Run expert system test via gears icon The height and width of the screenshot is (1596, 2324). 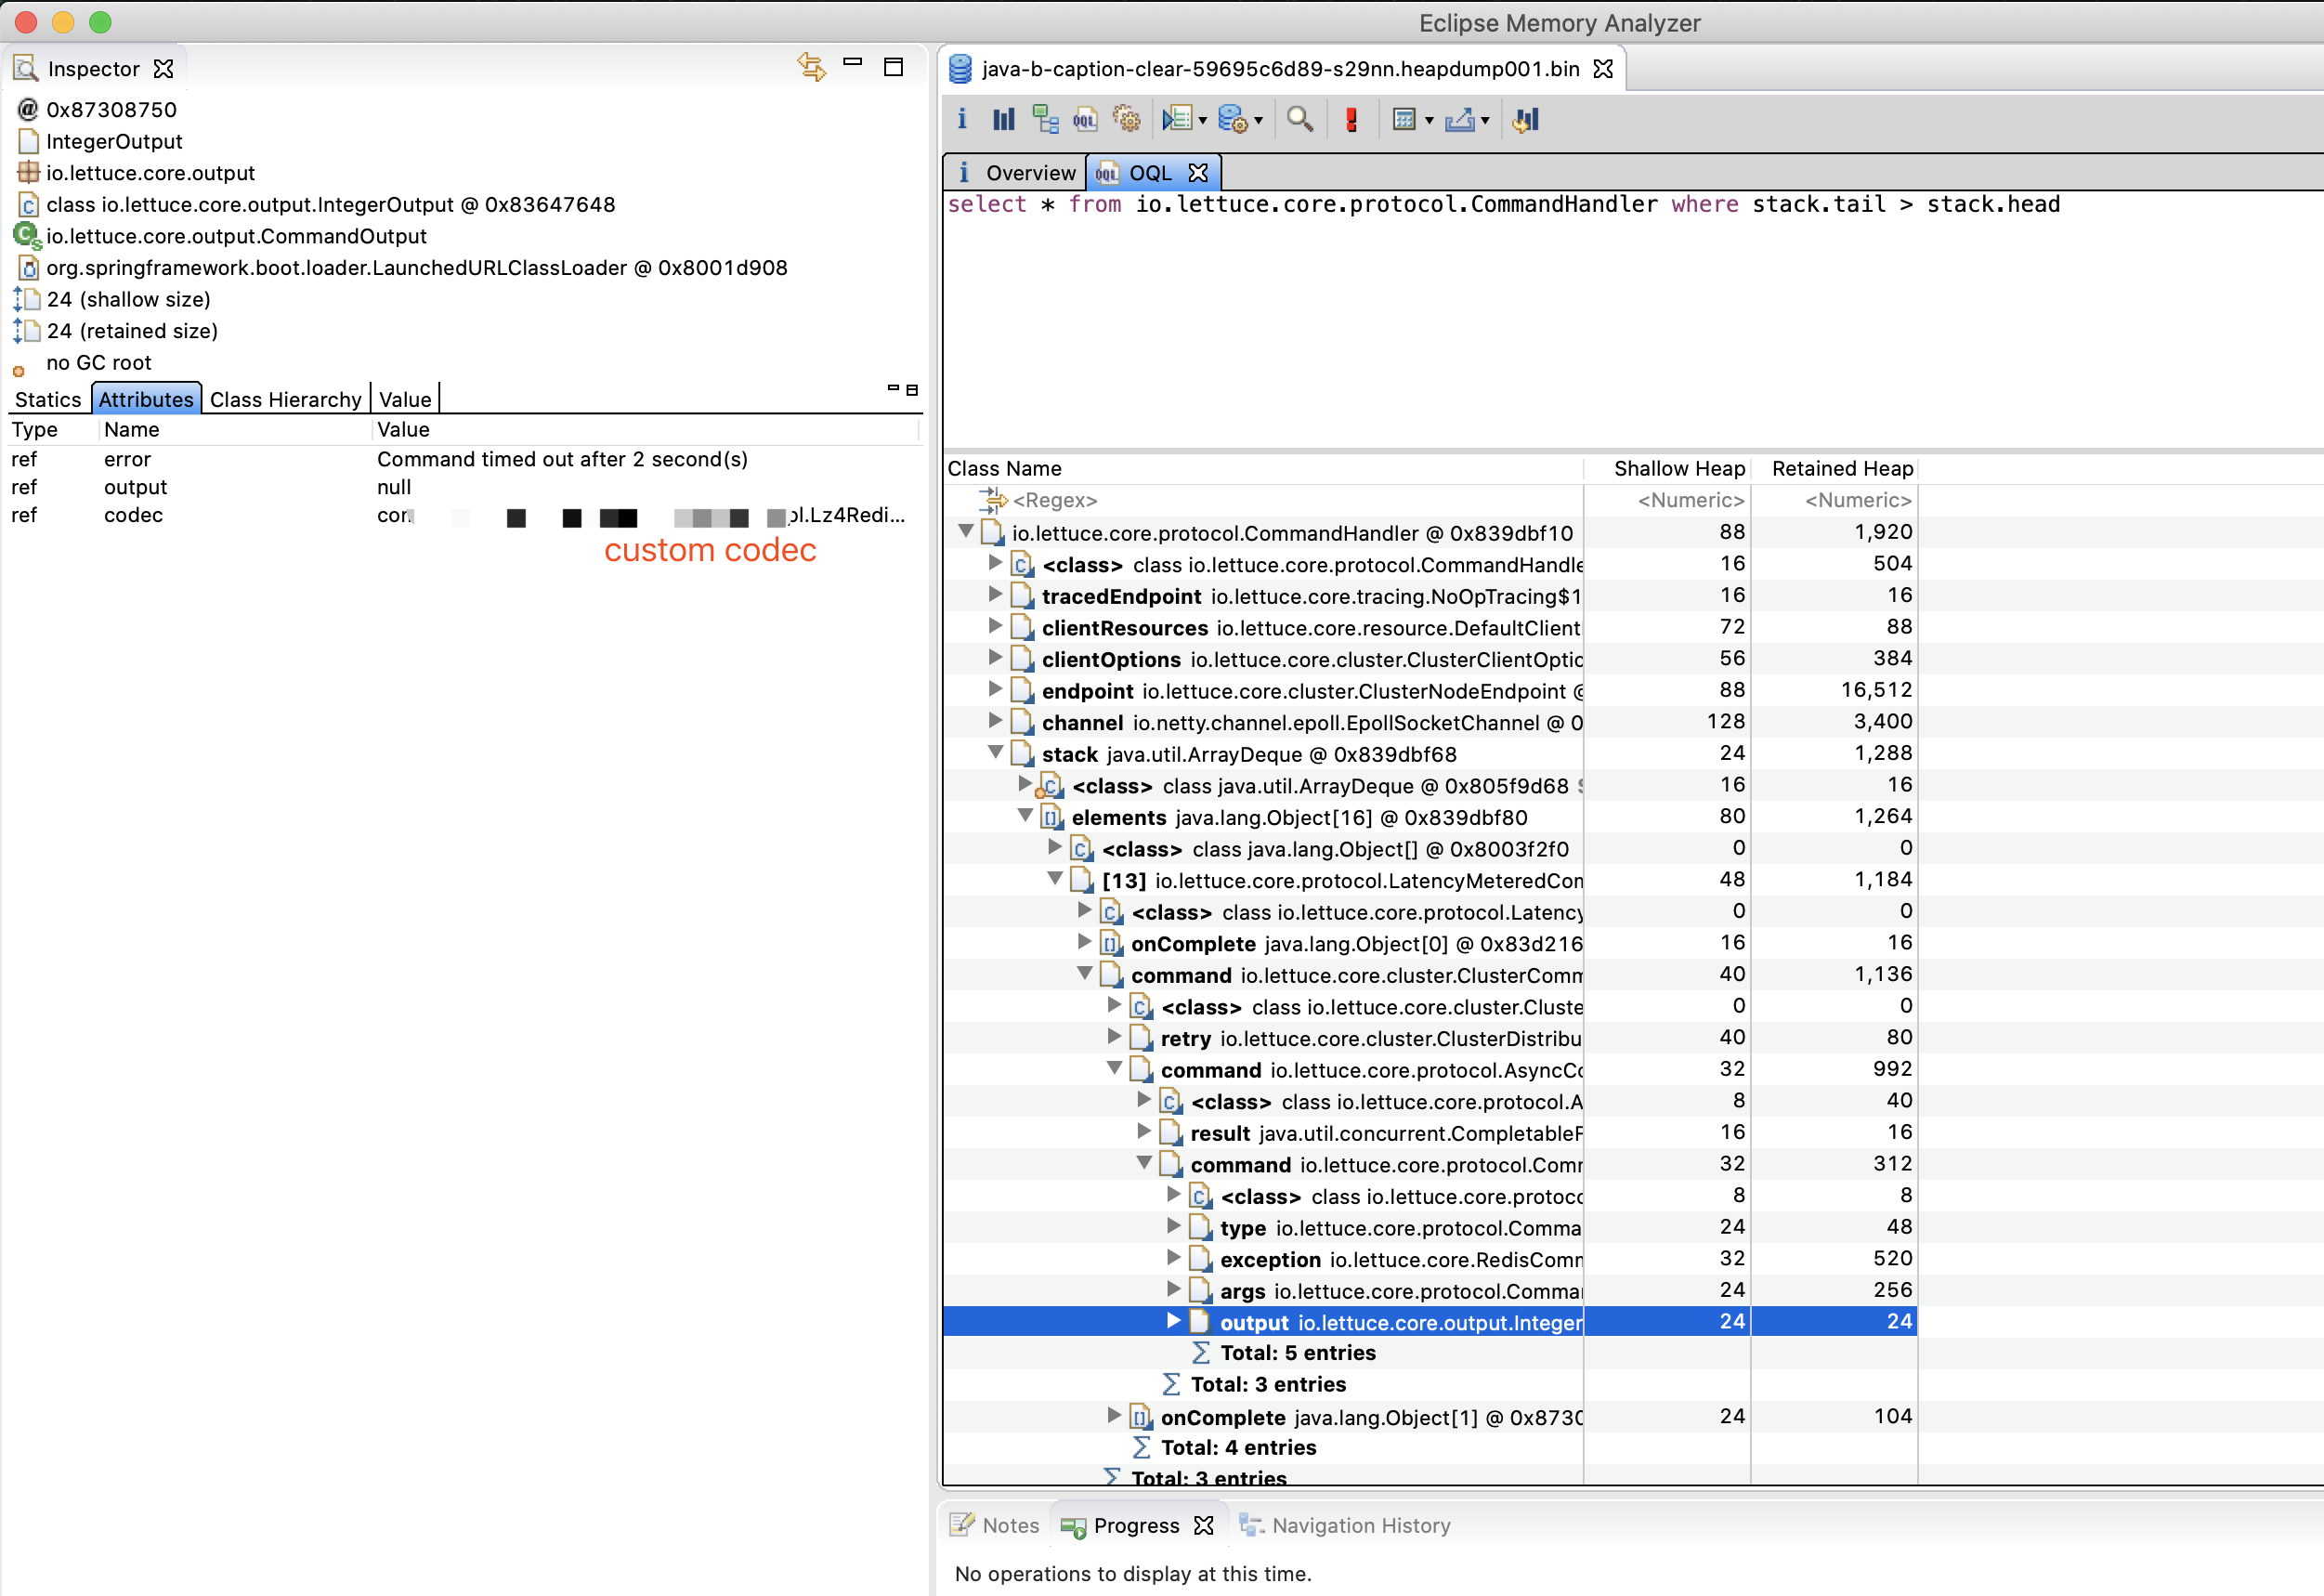[x=1127, y=119]
